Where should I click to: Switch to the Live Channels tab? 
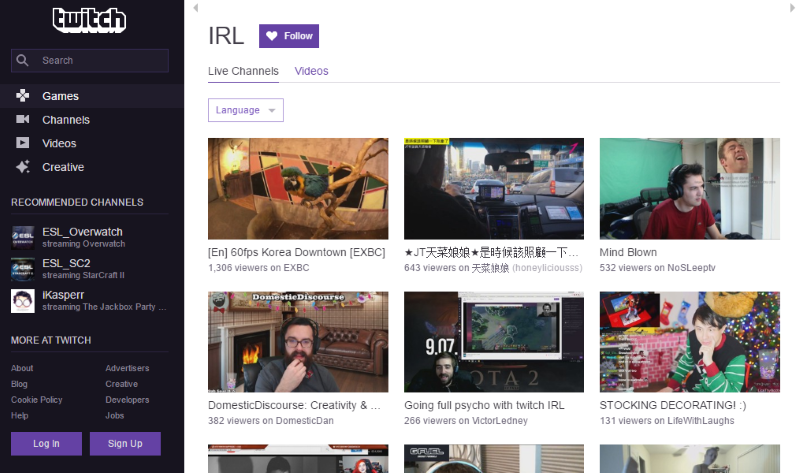(x=243, y=71)
